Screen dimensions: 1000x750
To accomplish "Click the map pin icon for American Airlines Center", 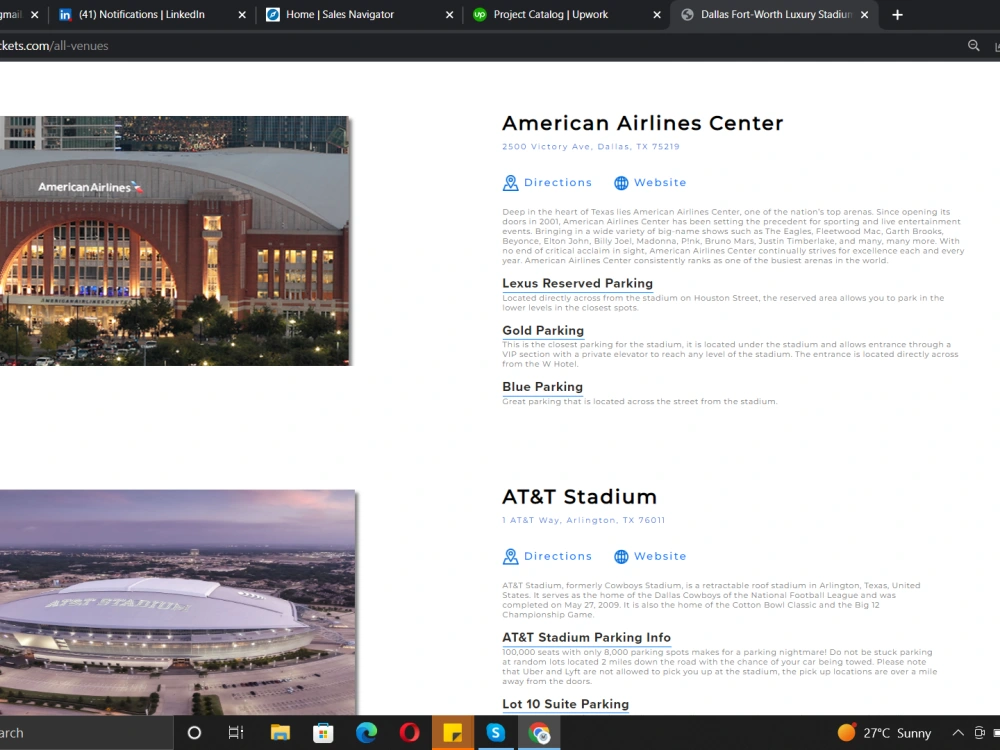I will coord(510,183).
